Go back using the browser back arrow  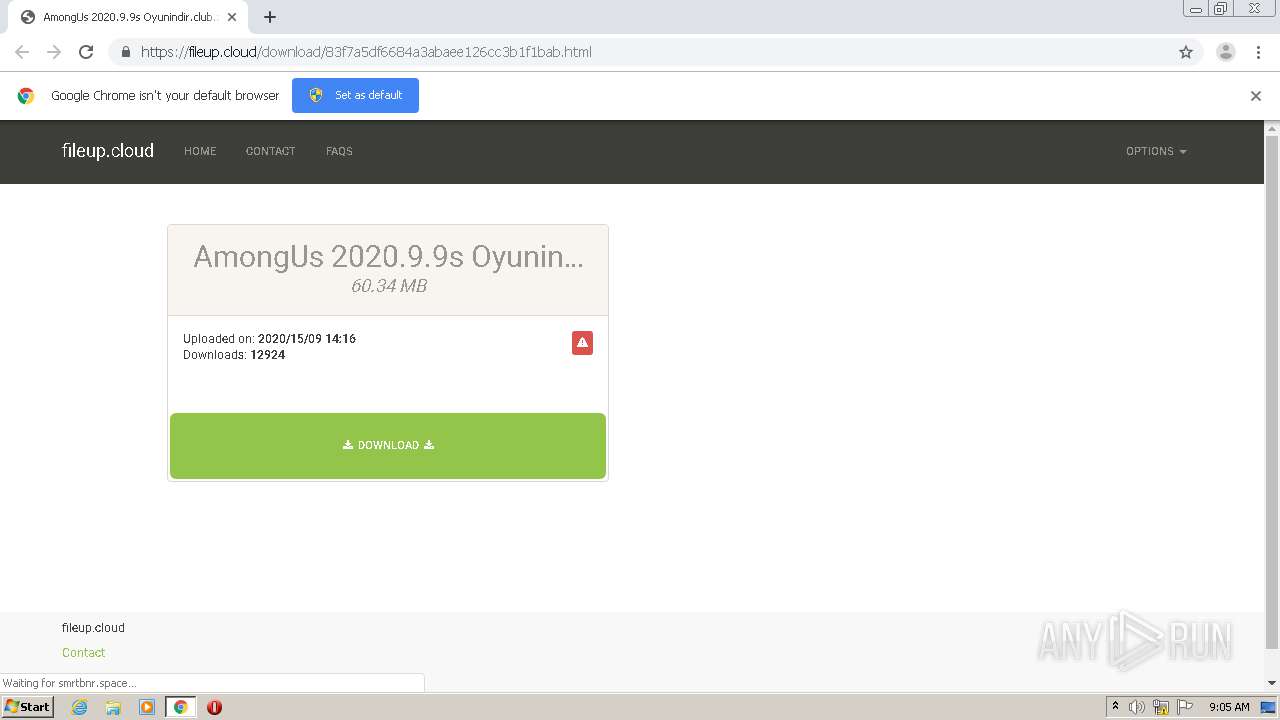(22, 52)
